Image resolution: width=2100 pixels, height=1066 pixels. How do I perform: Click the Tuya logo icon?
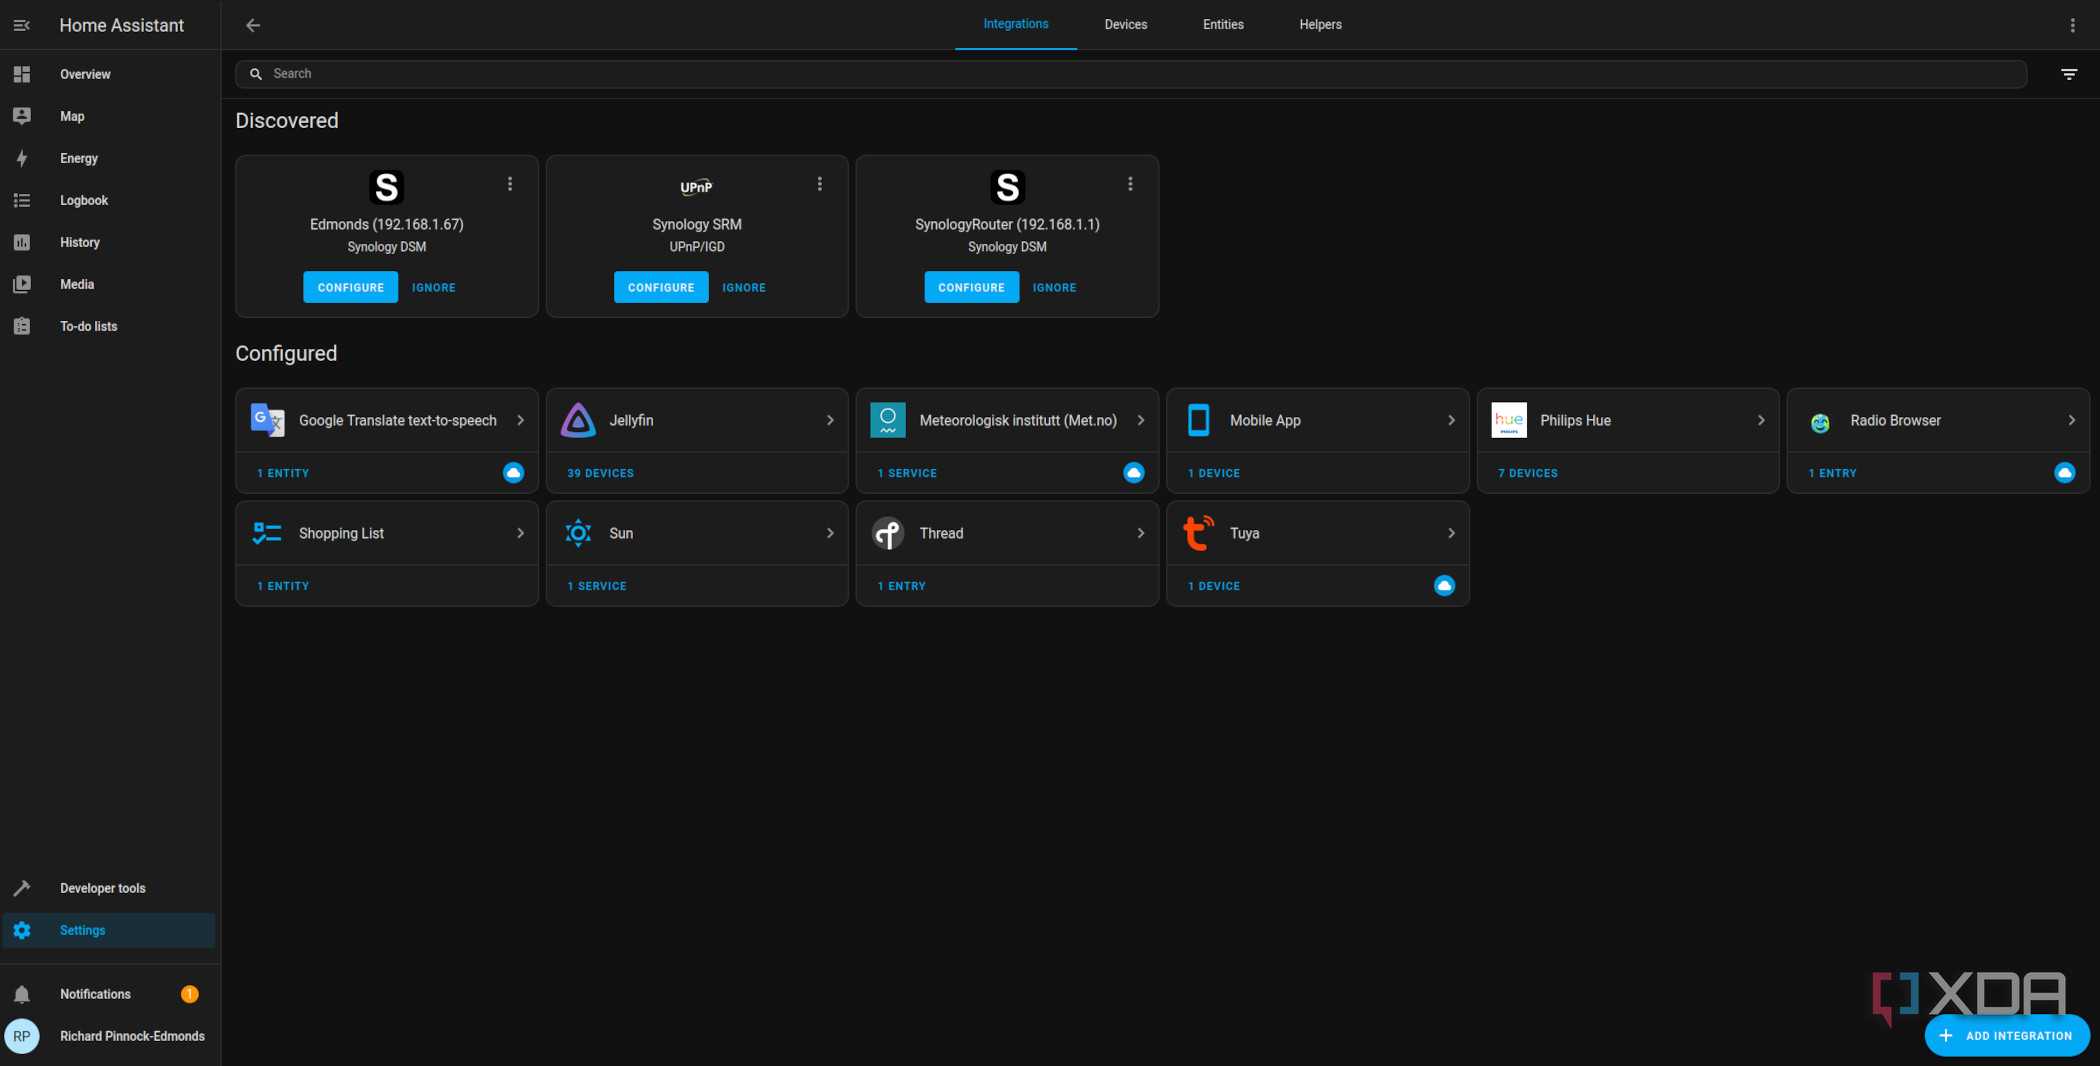[x=1198, y=533]
